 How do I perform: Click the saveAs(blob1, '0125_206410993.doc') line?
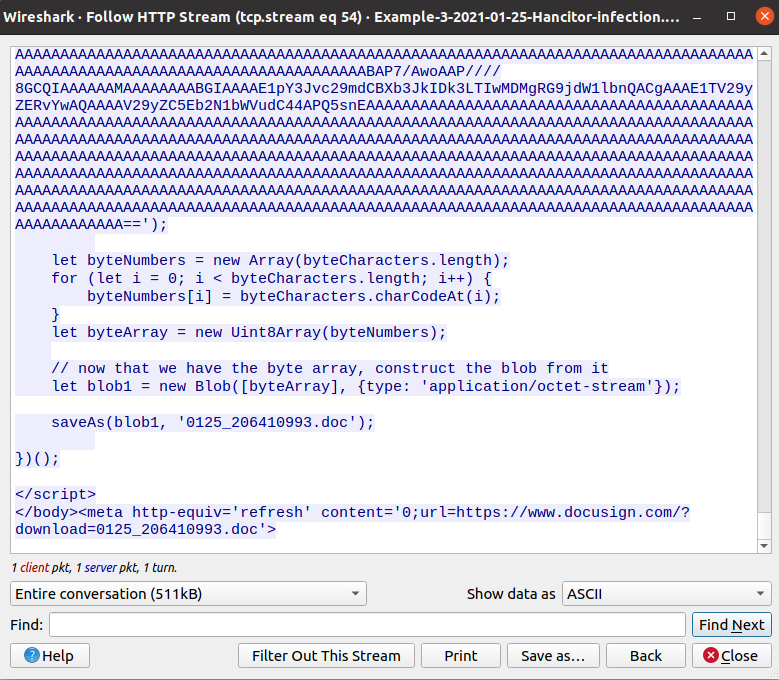pyautogui.click(x=213, y=422)
